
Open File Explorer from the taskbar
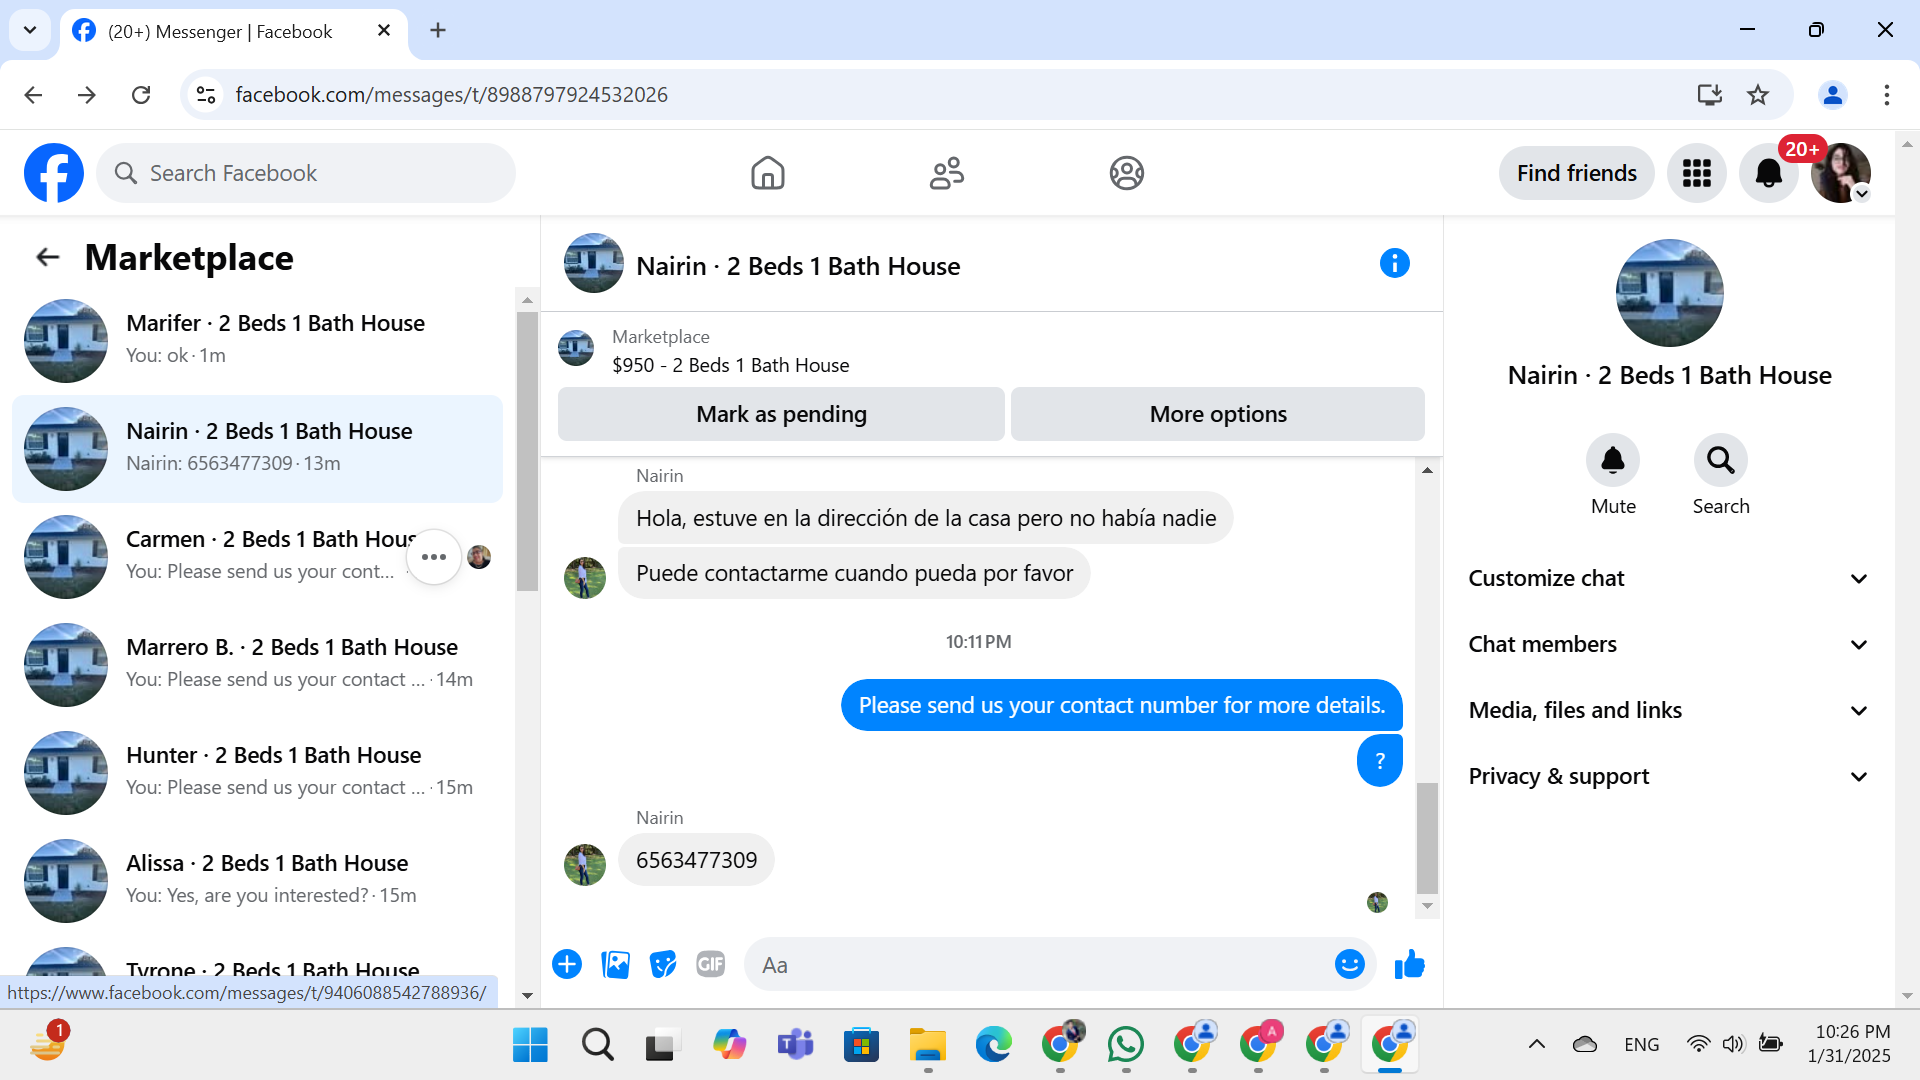coord(928,1045)
